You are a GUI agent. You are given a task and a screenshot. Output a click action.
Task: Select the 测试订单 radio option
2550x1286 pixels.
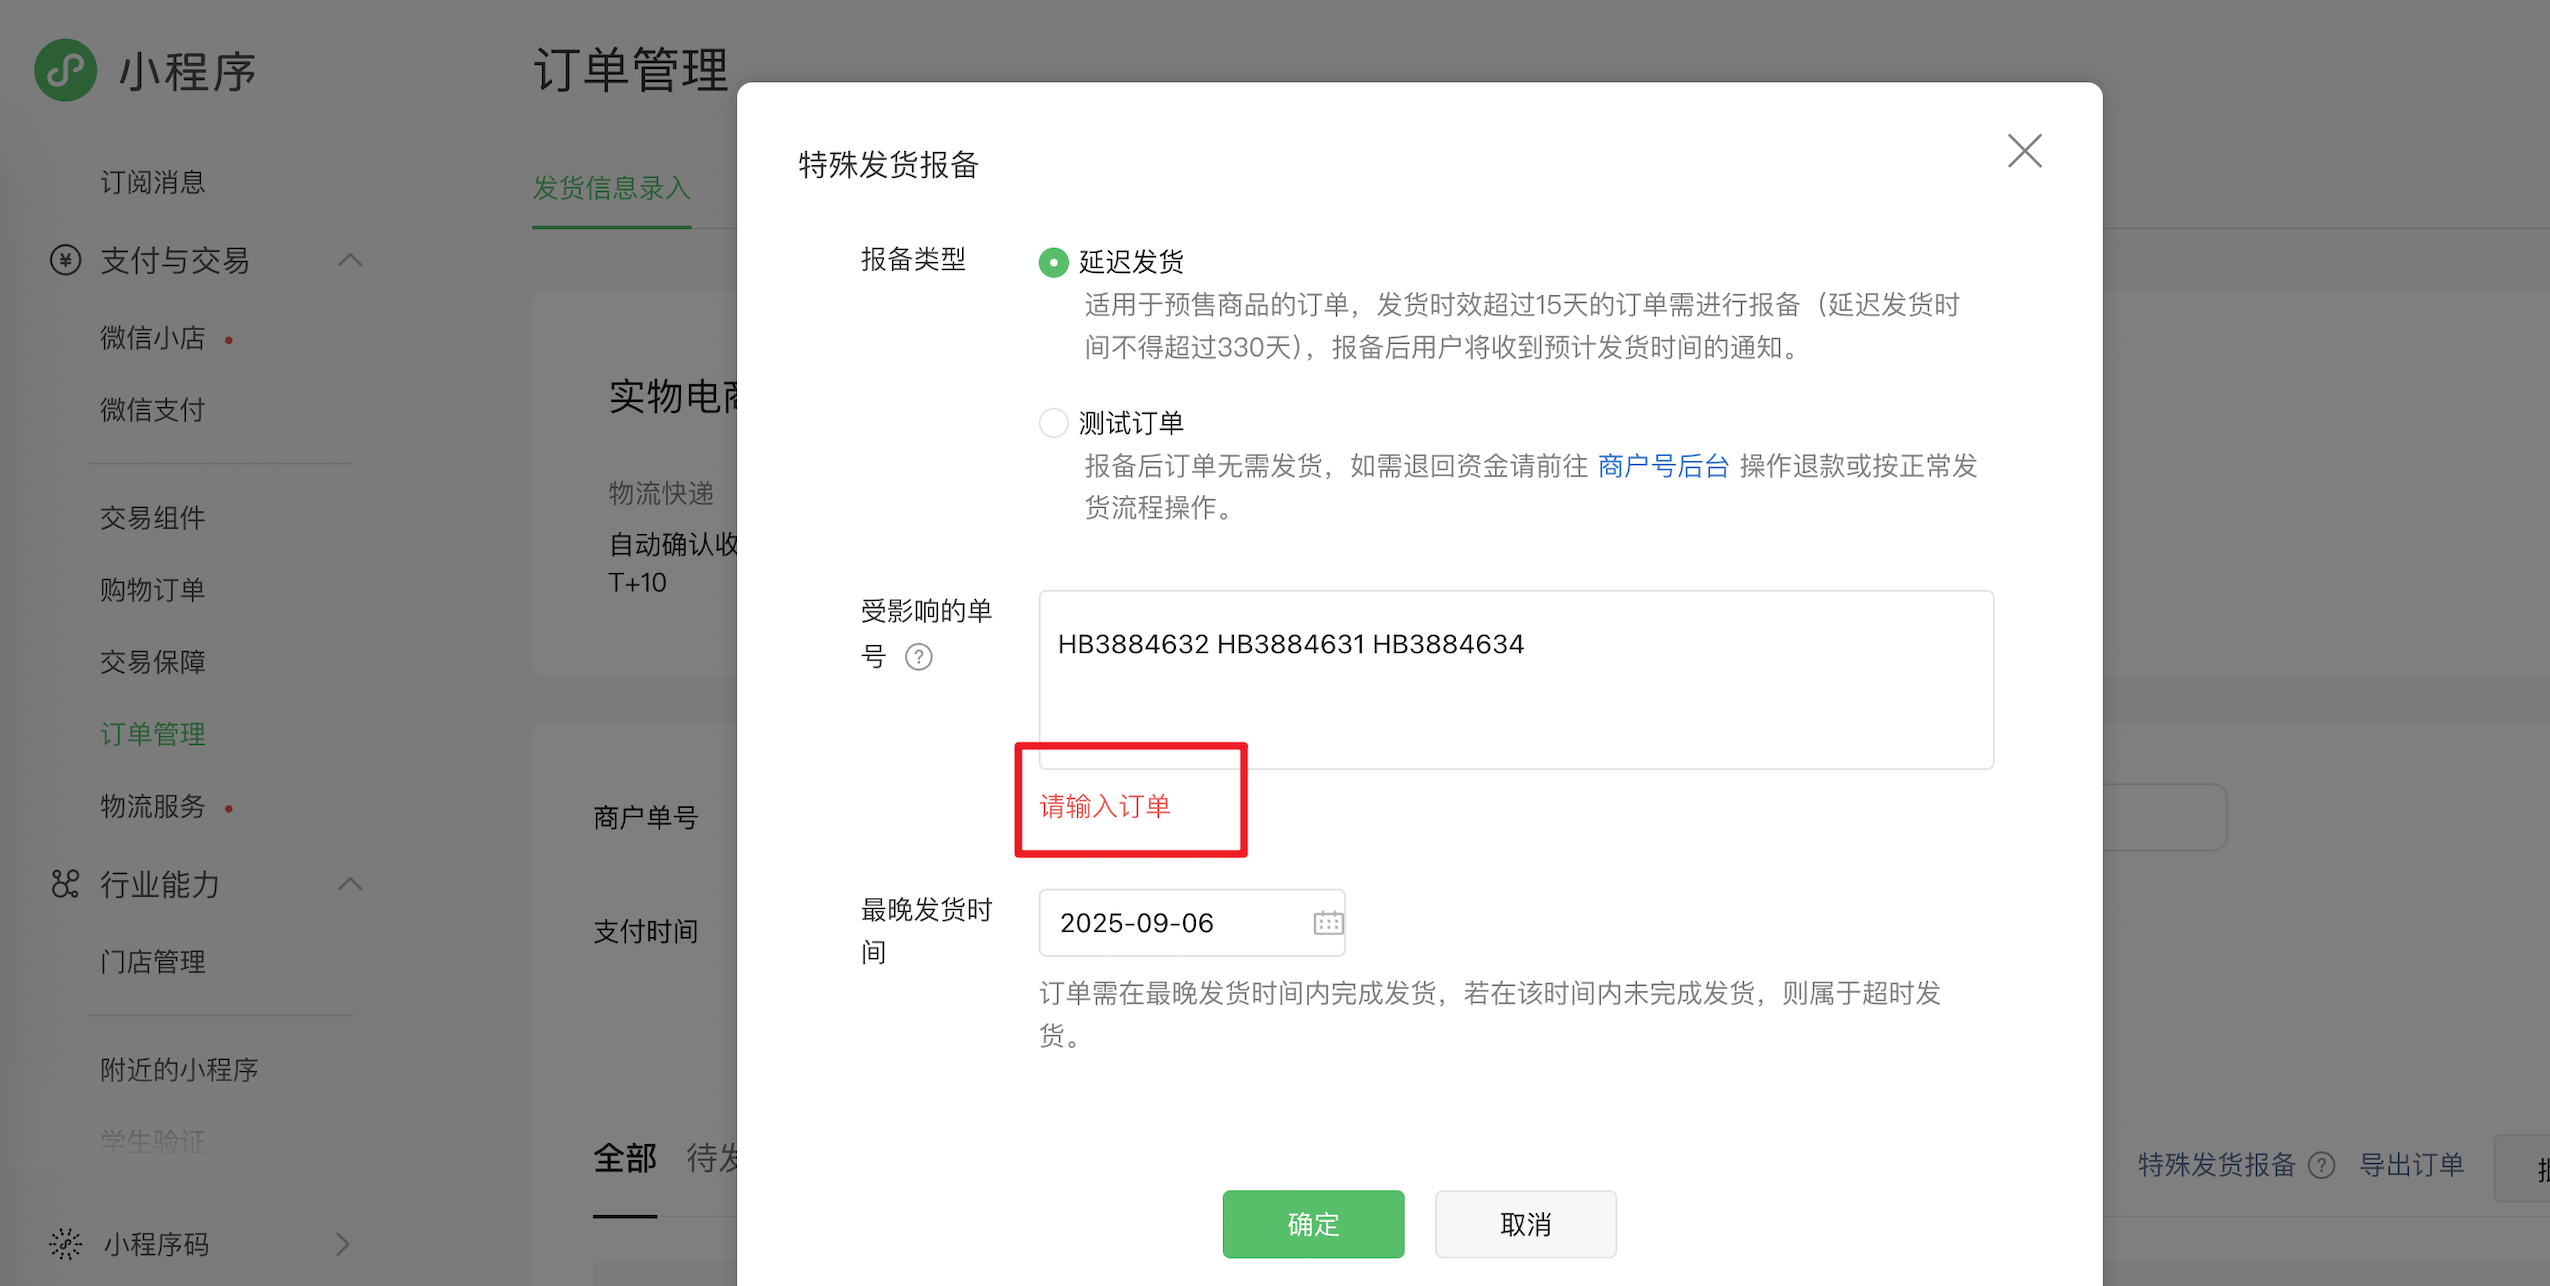tap(1053, 423)
